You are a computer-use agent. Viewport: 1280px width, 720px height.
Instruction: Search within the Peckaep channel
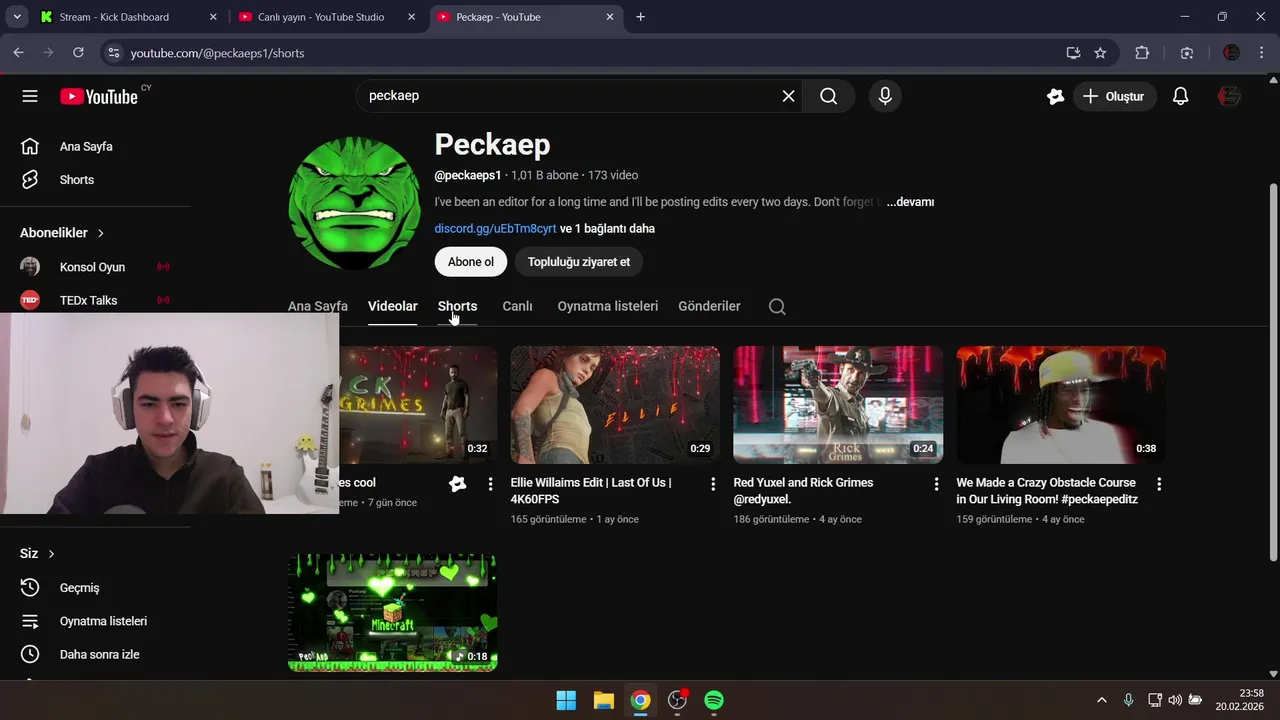(777, 306)
